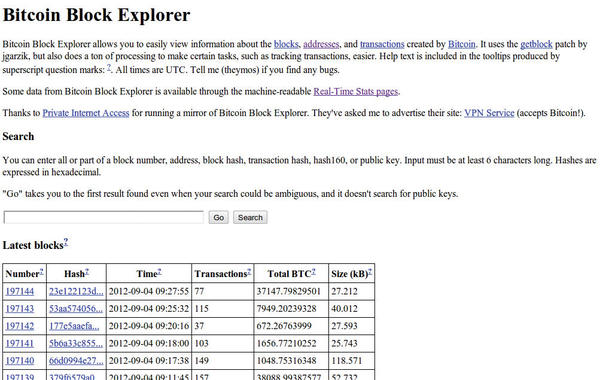The image size is (600, 380).
Task: Open hash link 23e122123d...
Action: pos(76,292)
